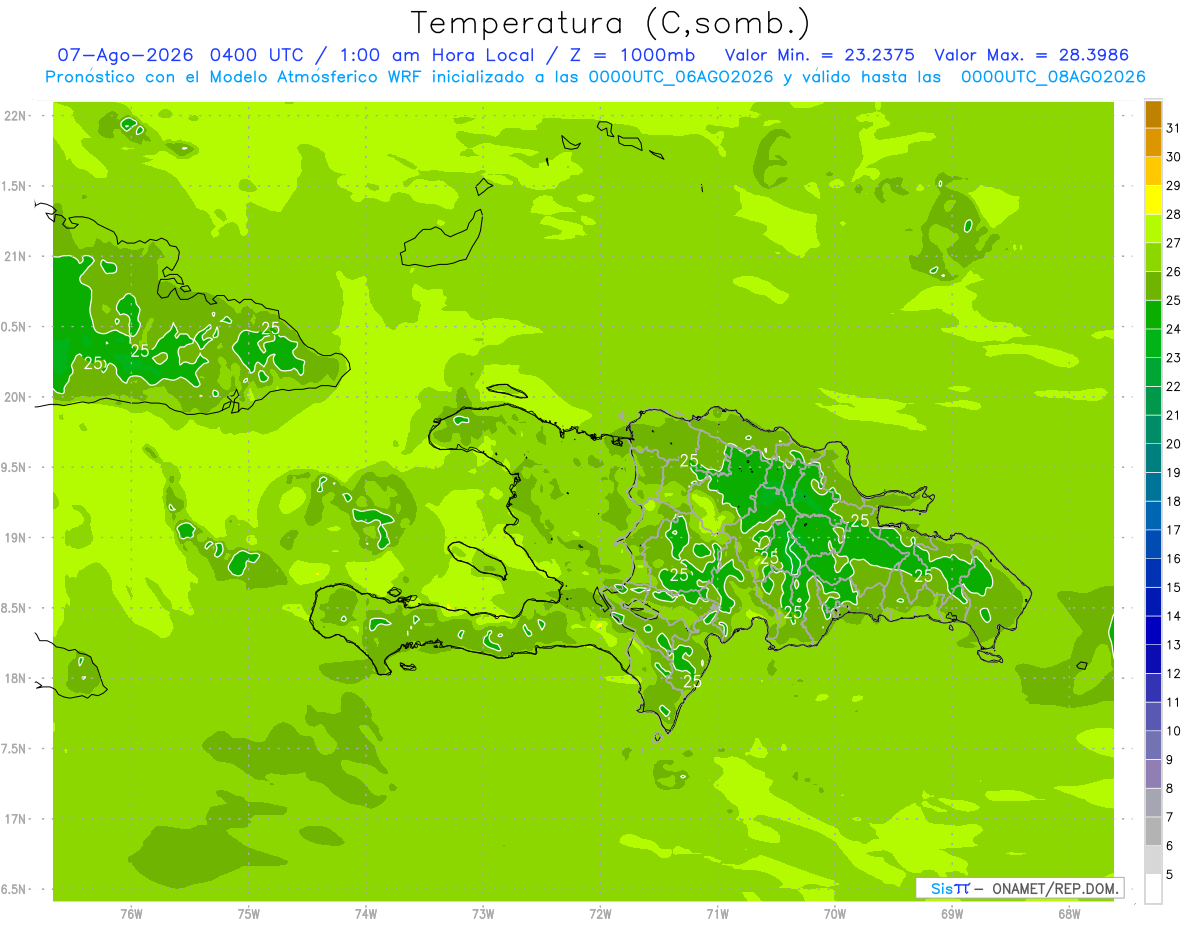The width and height of the screenshot is (1200, 927).
Task: Click the legend value "20"
Action: point(1173,444)
